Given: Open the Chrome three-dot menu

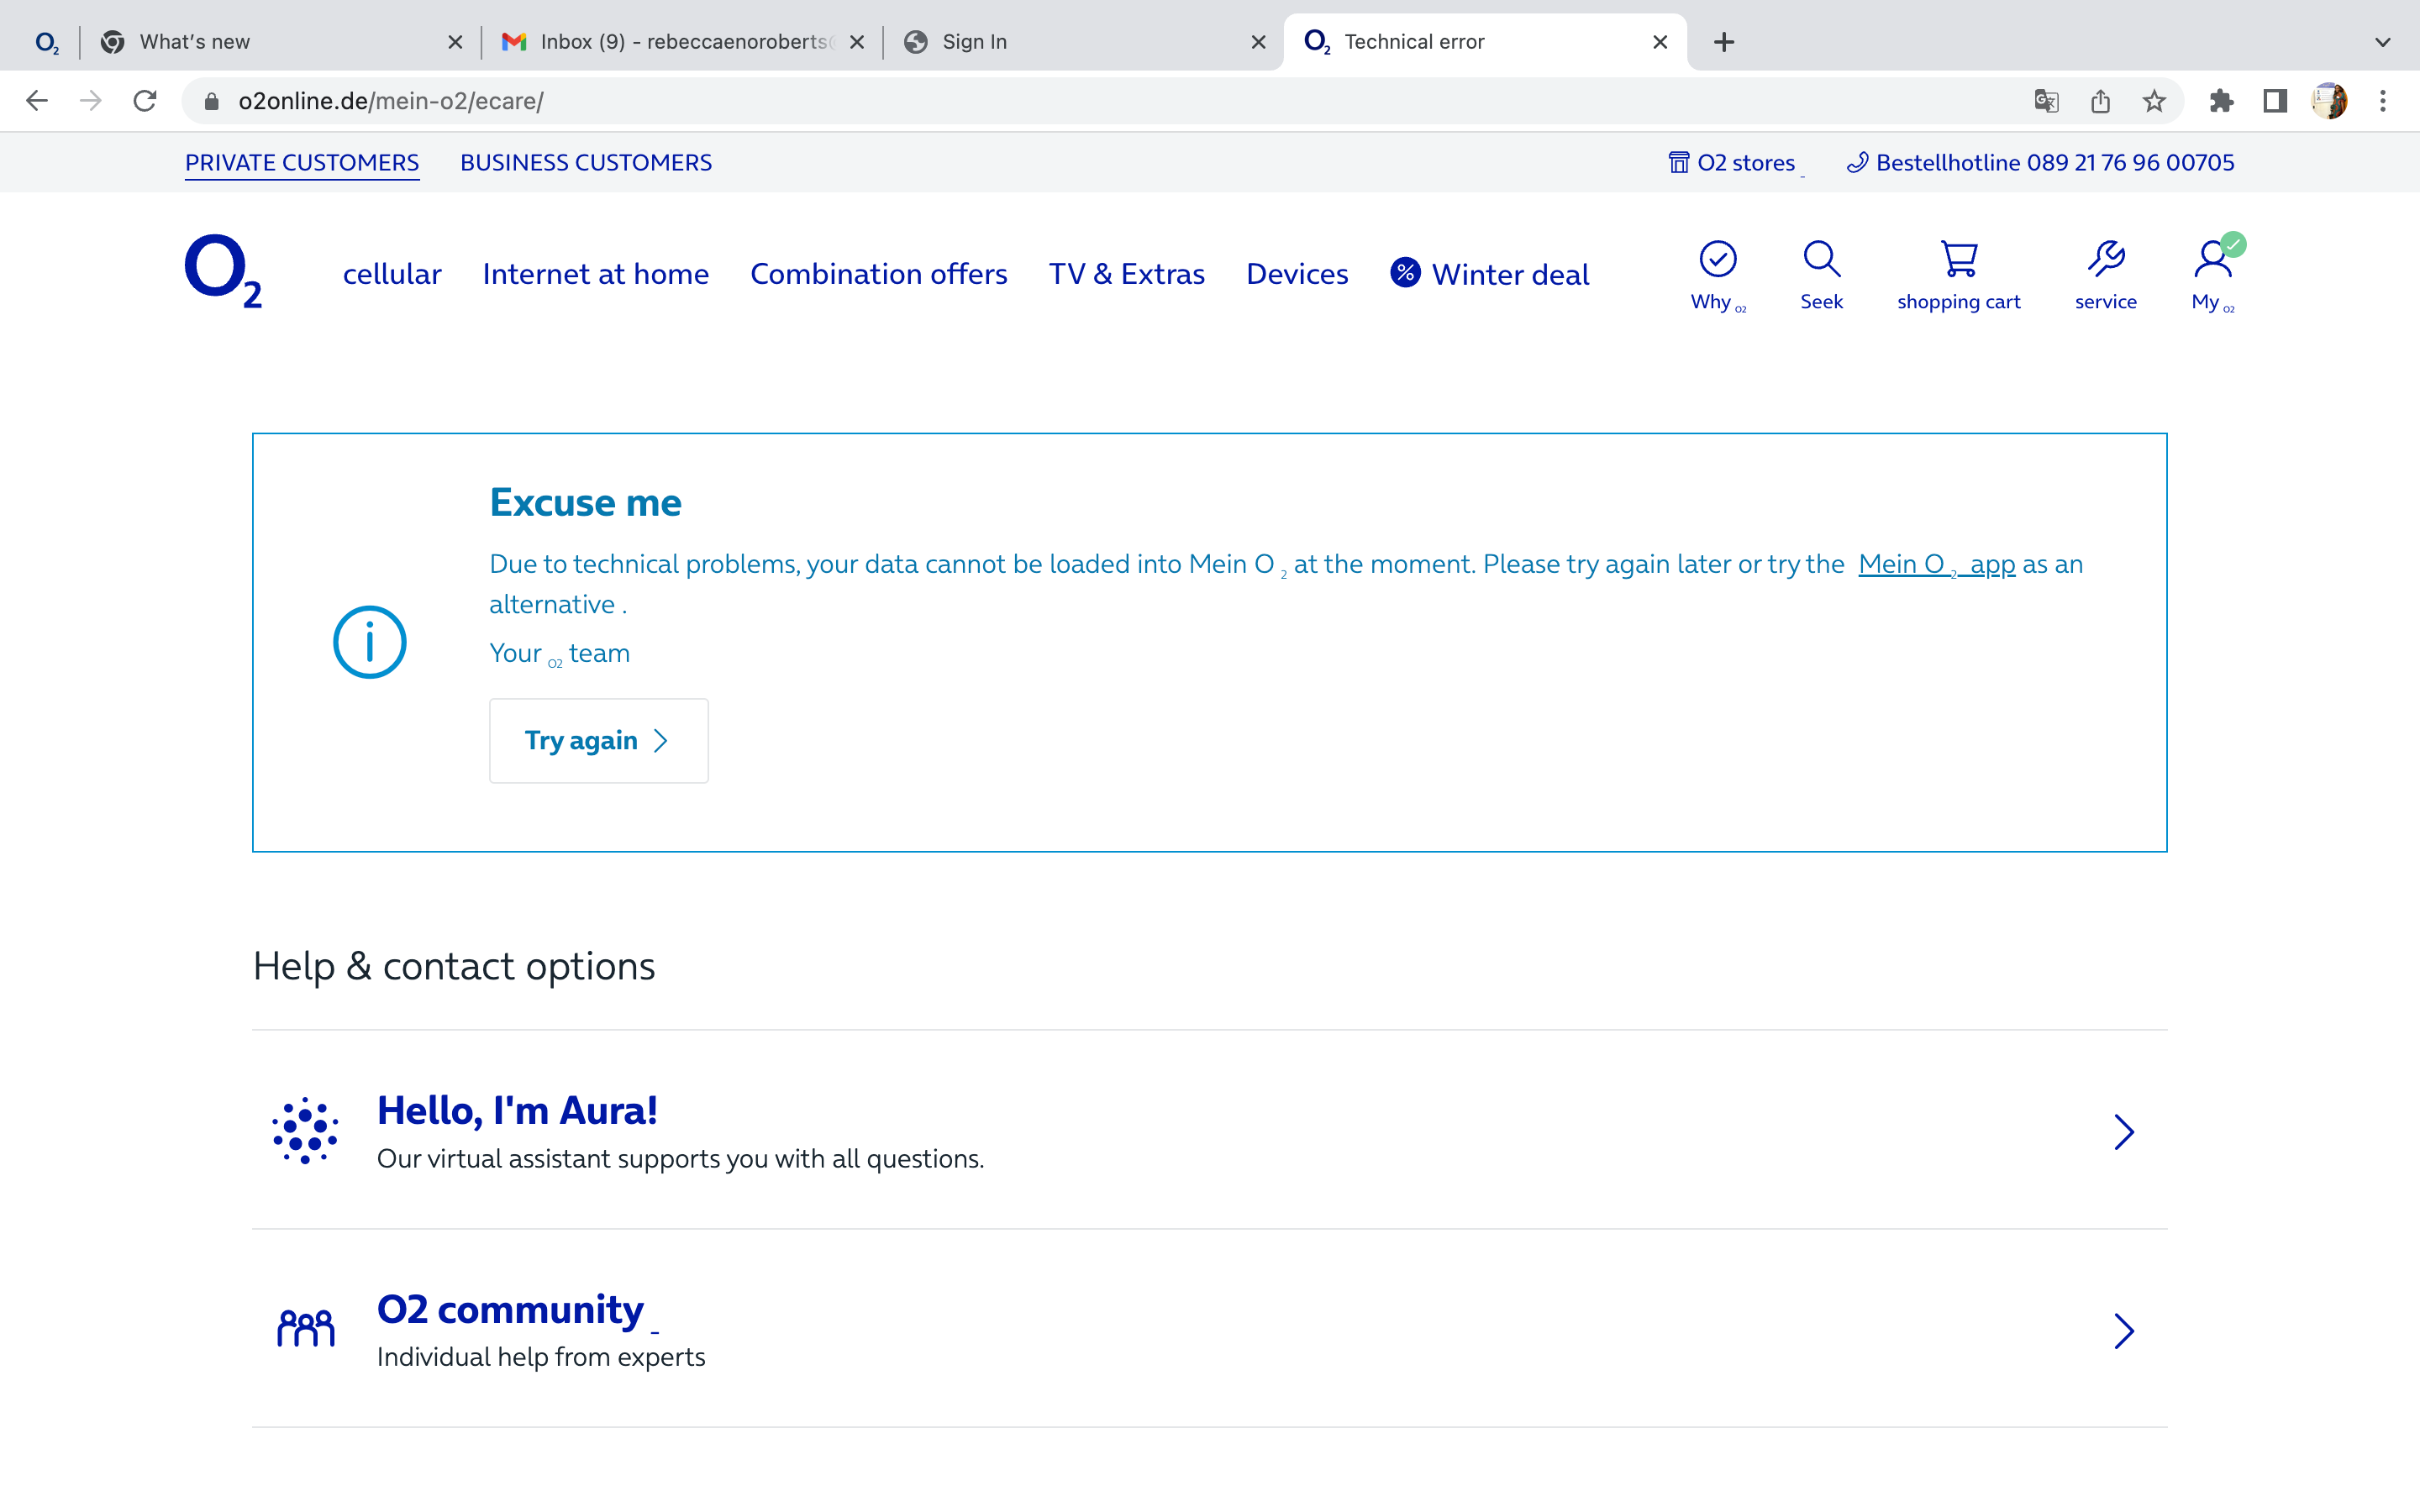Looking at the screenshot, I should (x=2383, y=101).
